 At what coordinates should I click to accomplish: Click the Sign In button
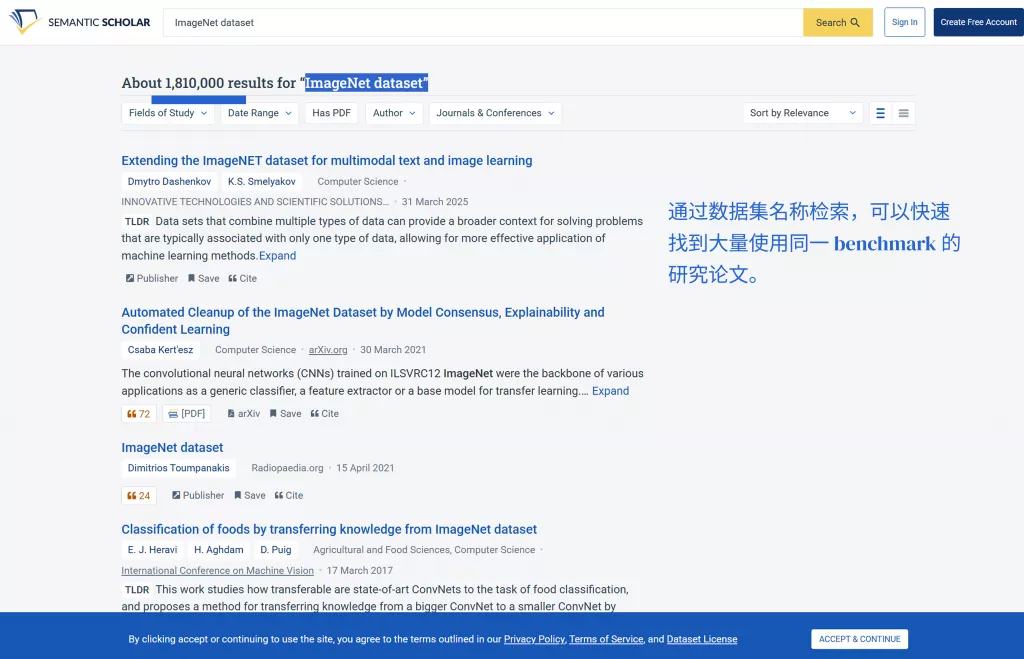[904, 22]
